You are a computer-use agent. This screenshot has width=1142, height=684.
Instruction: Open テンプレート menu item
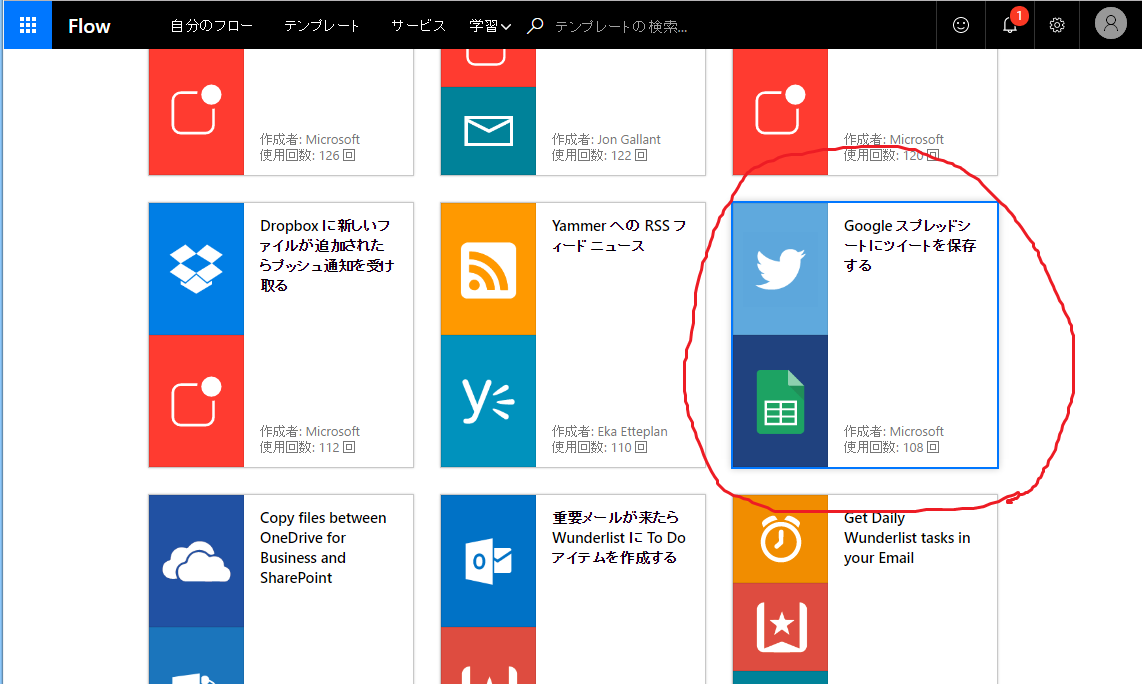click(x=321, y=26)
